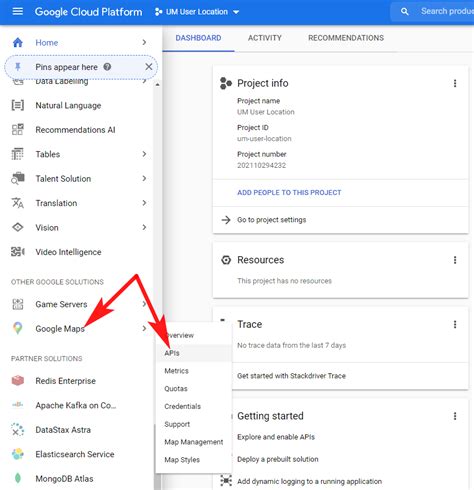Expand the Talent Solution submenu chevron
Viewport: 474px width, 490px height.
144,178
